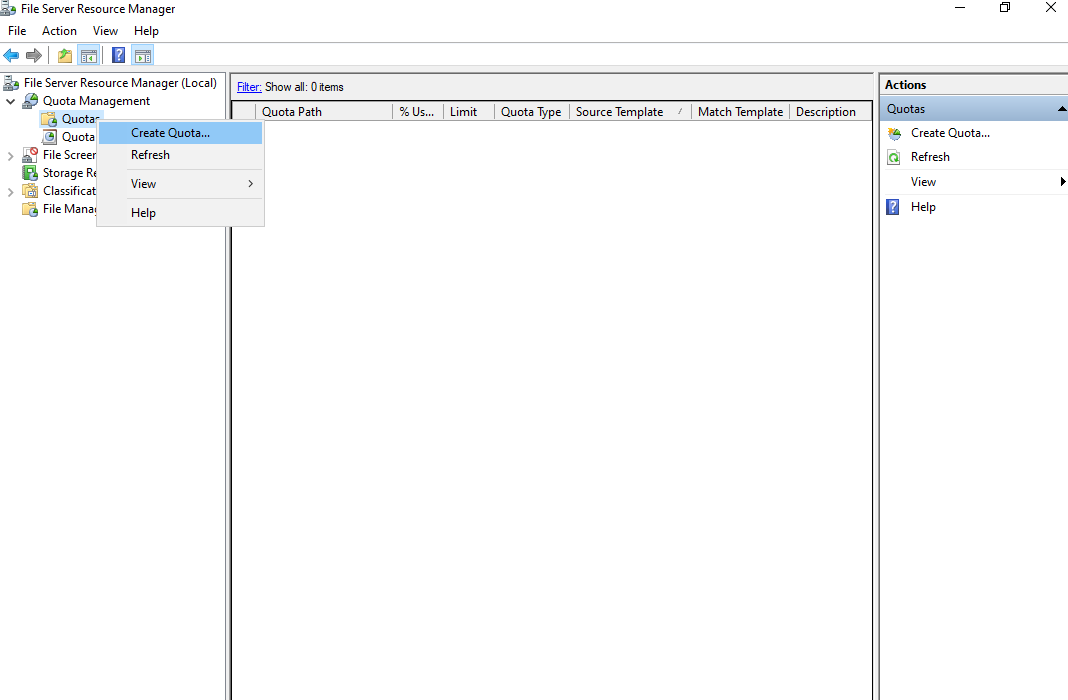Sort by the Limit column header

pyautogui.click(x=469, y=112)
